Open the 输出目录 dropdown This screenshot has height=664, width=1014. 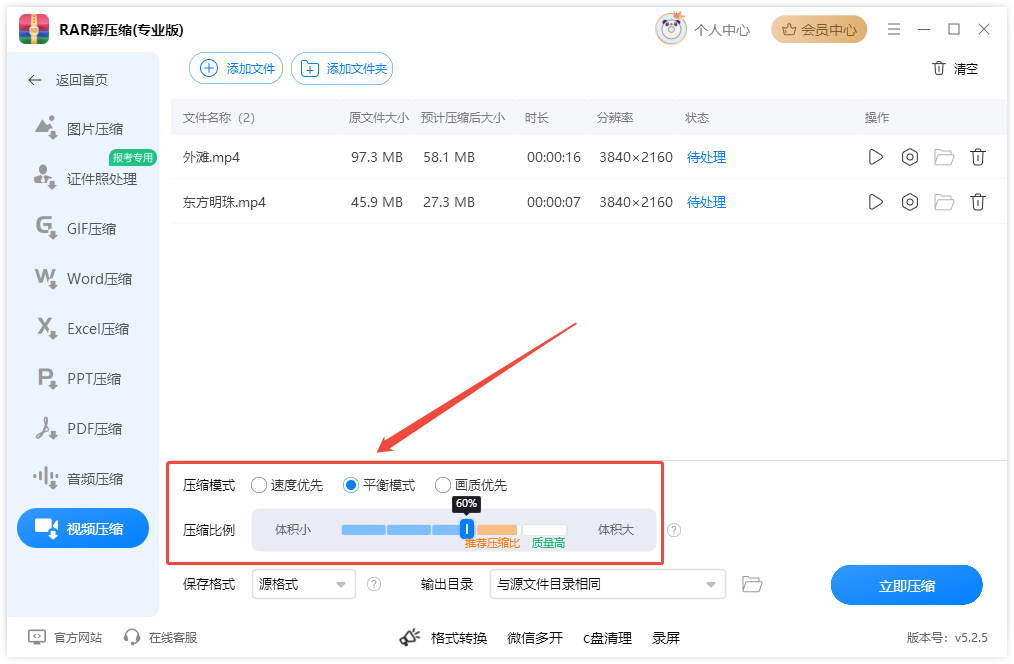click(607, 584)
